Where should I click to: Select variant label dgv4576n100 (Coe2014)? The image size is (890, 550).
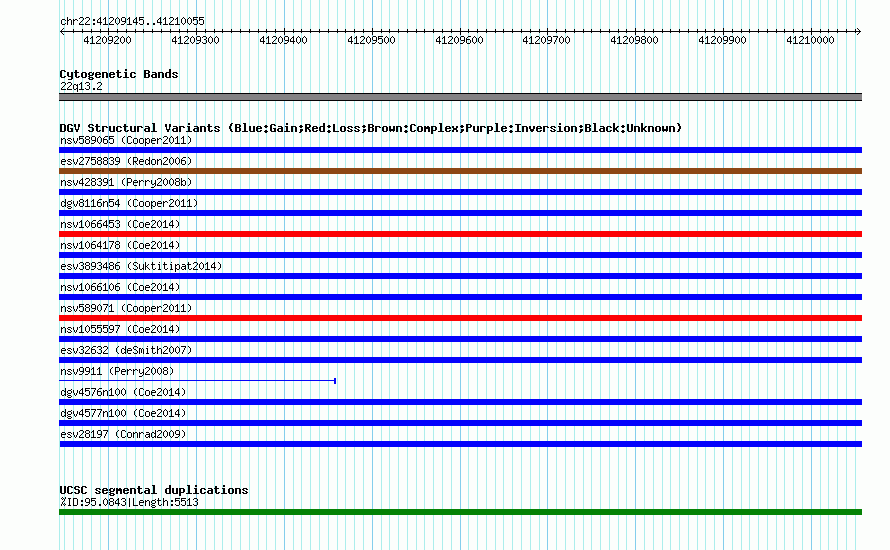coord(123,392)
